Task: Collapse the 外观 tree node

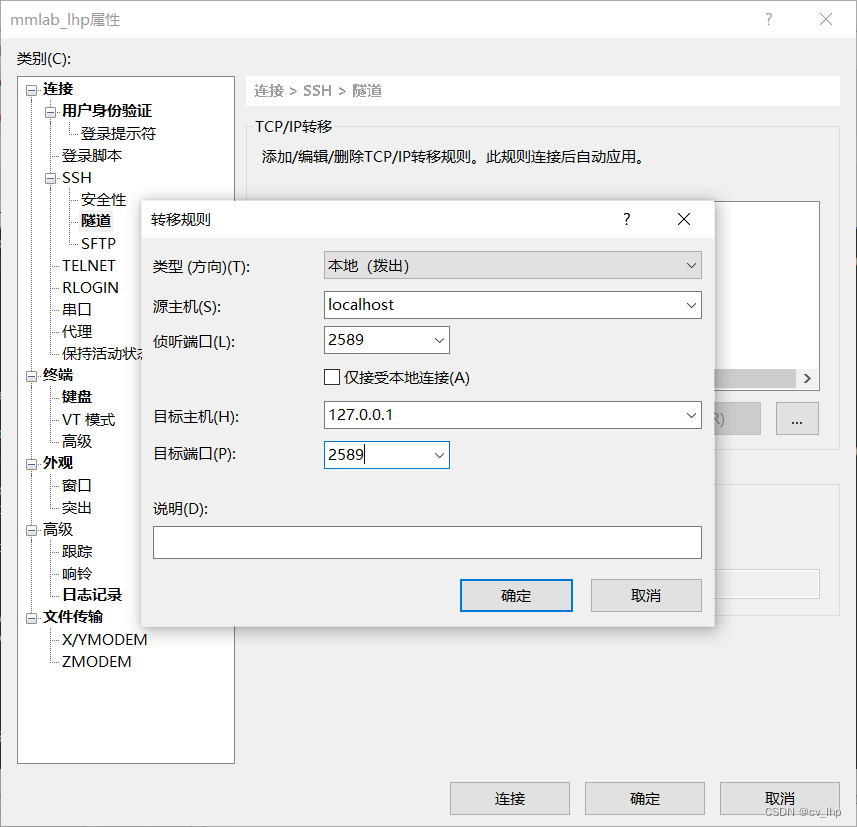Action: pos(32,464)
